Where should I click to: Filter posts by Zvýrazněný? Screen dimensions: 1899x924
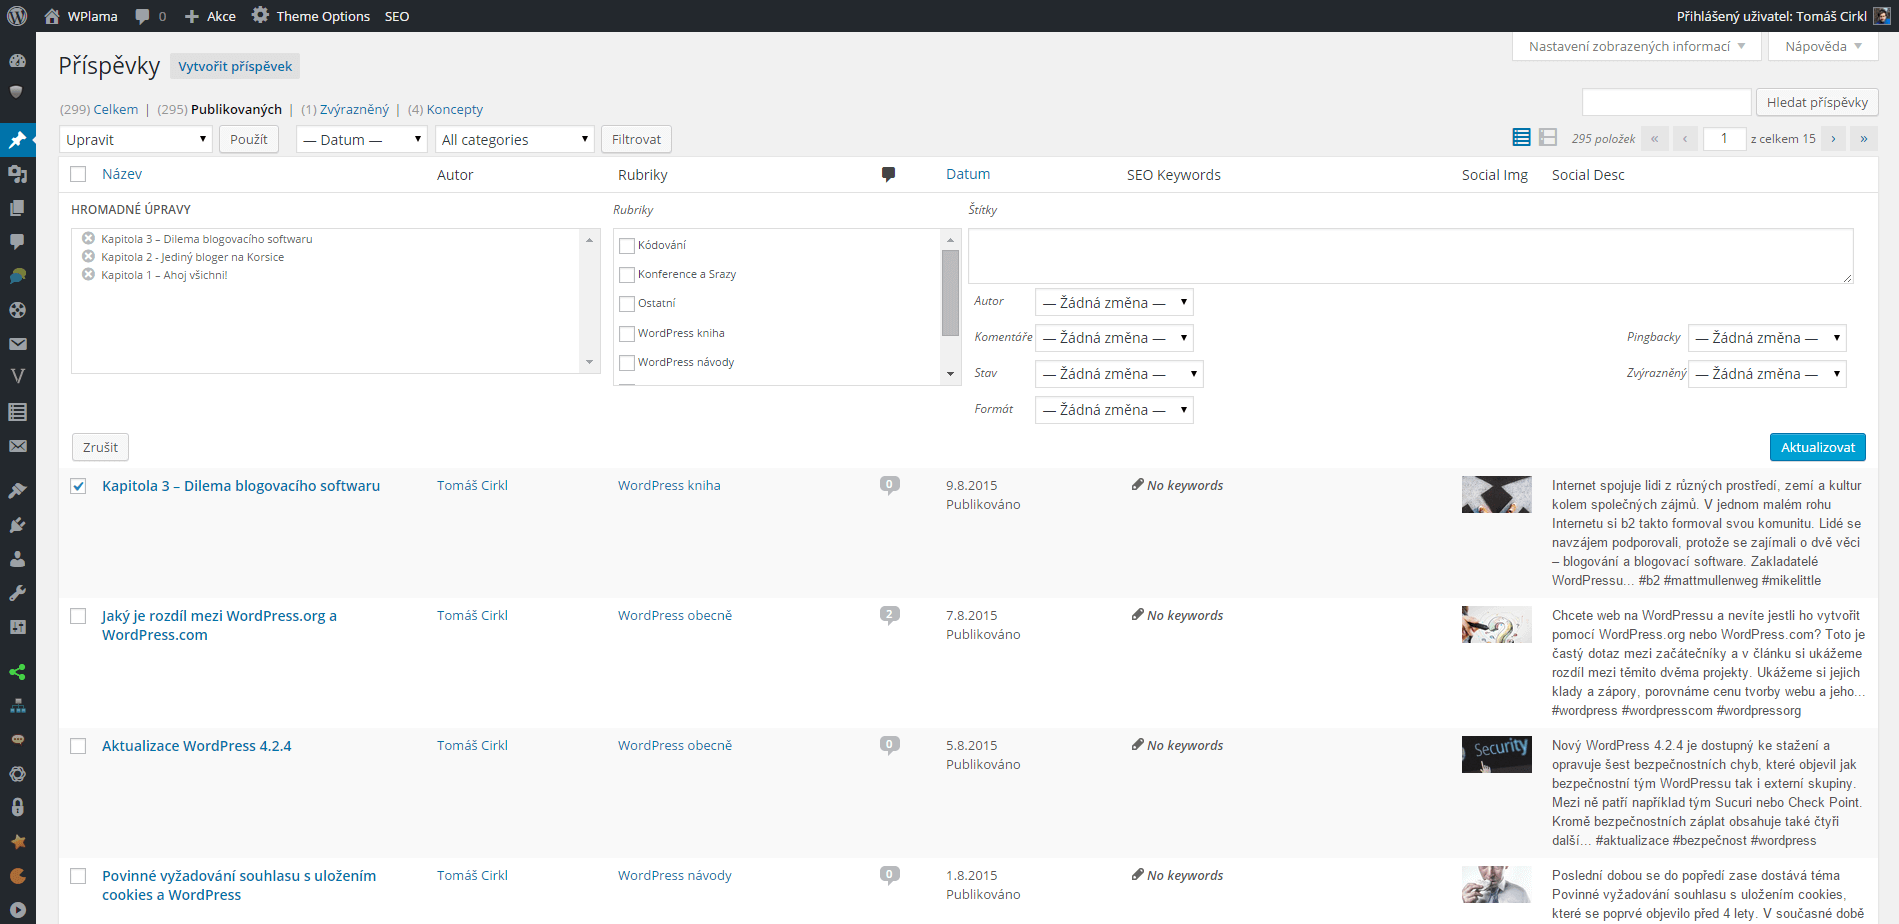(354, 110)
